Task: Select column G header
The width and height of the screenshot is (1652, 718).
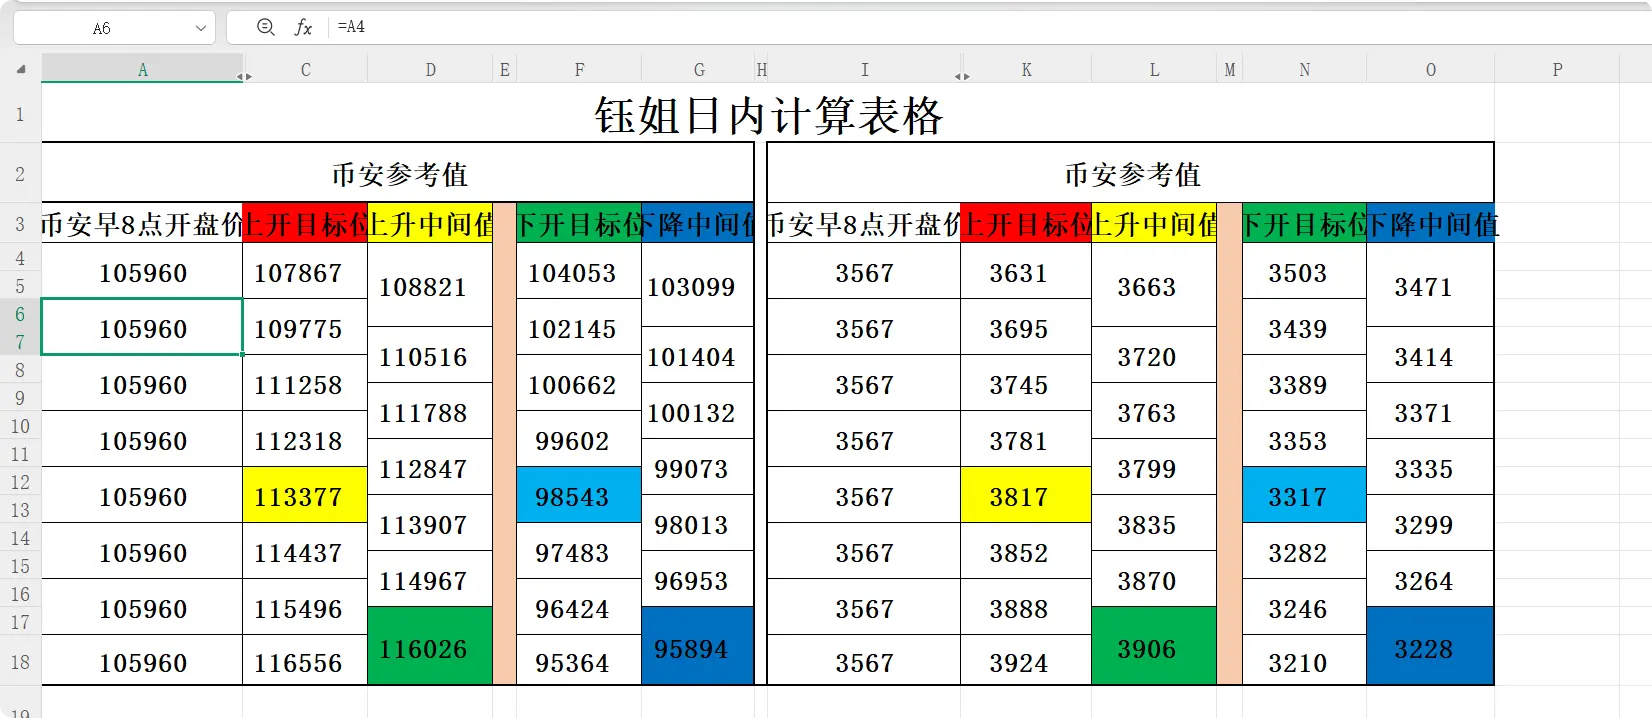Action: click(x=698, y=69)
